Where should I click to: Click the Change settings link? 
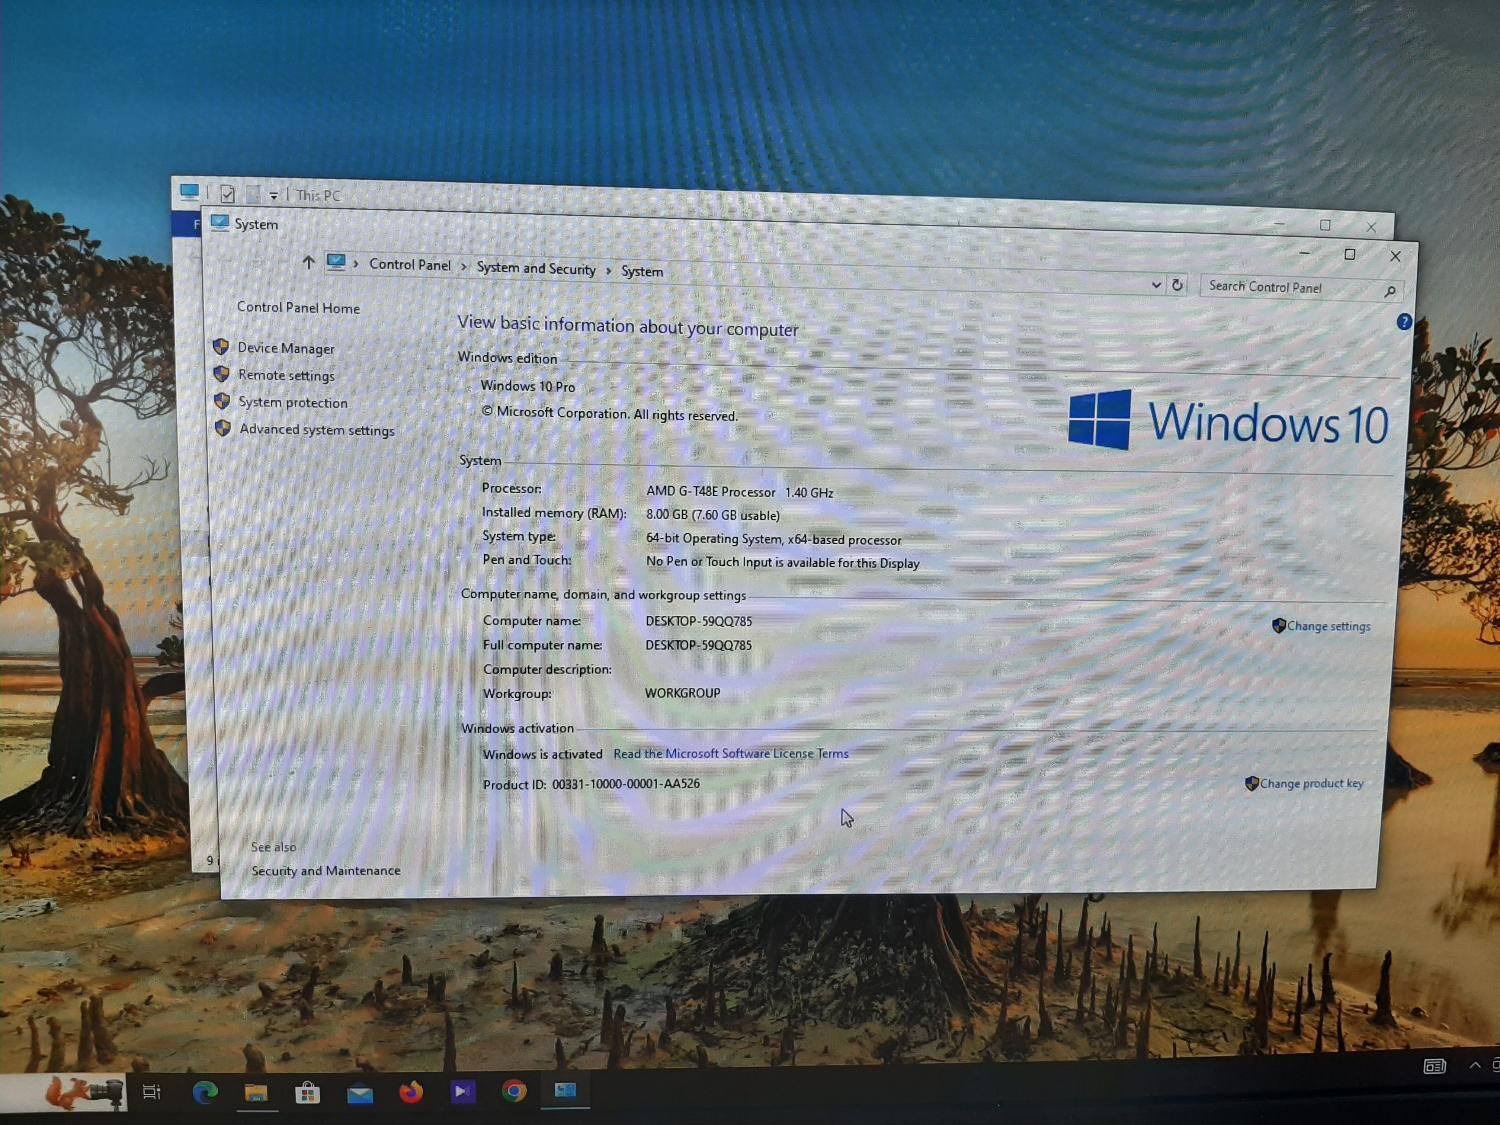click(1329, 626)
